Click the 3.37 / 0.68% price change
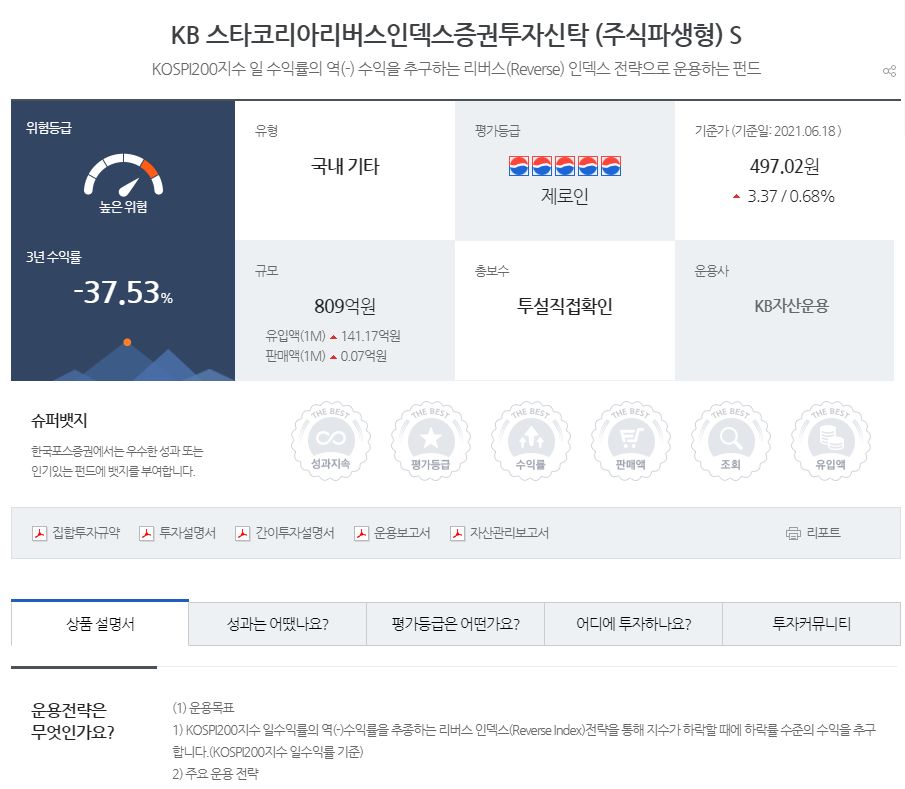The height and width of the screenshot is (789, 905). point(784,196)
